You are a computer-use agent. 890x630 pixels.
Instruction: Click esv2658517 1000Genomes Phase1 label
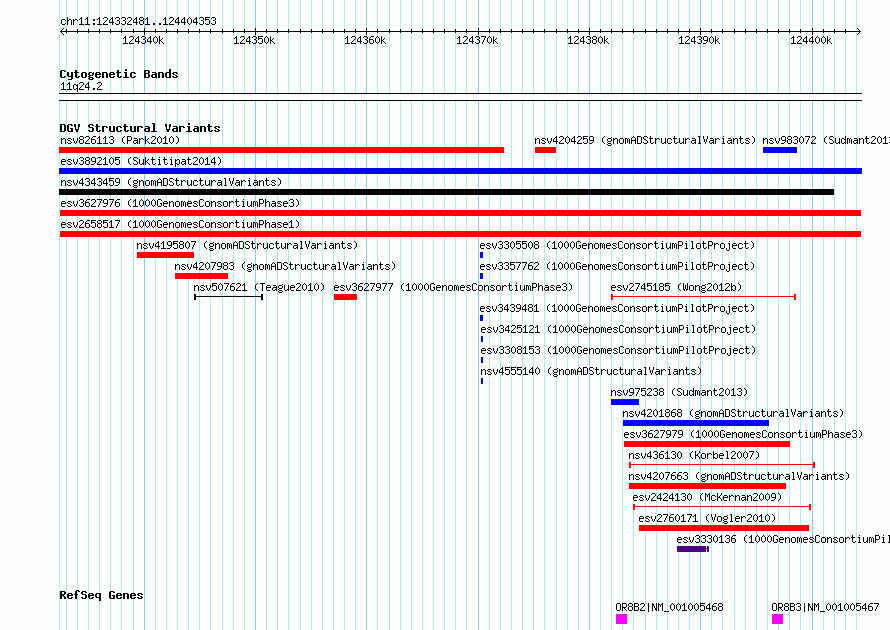pyautogui.click(x=180, y=224)
